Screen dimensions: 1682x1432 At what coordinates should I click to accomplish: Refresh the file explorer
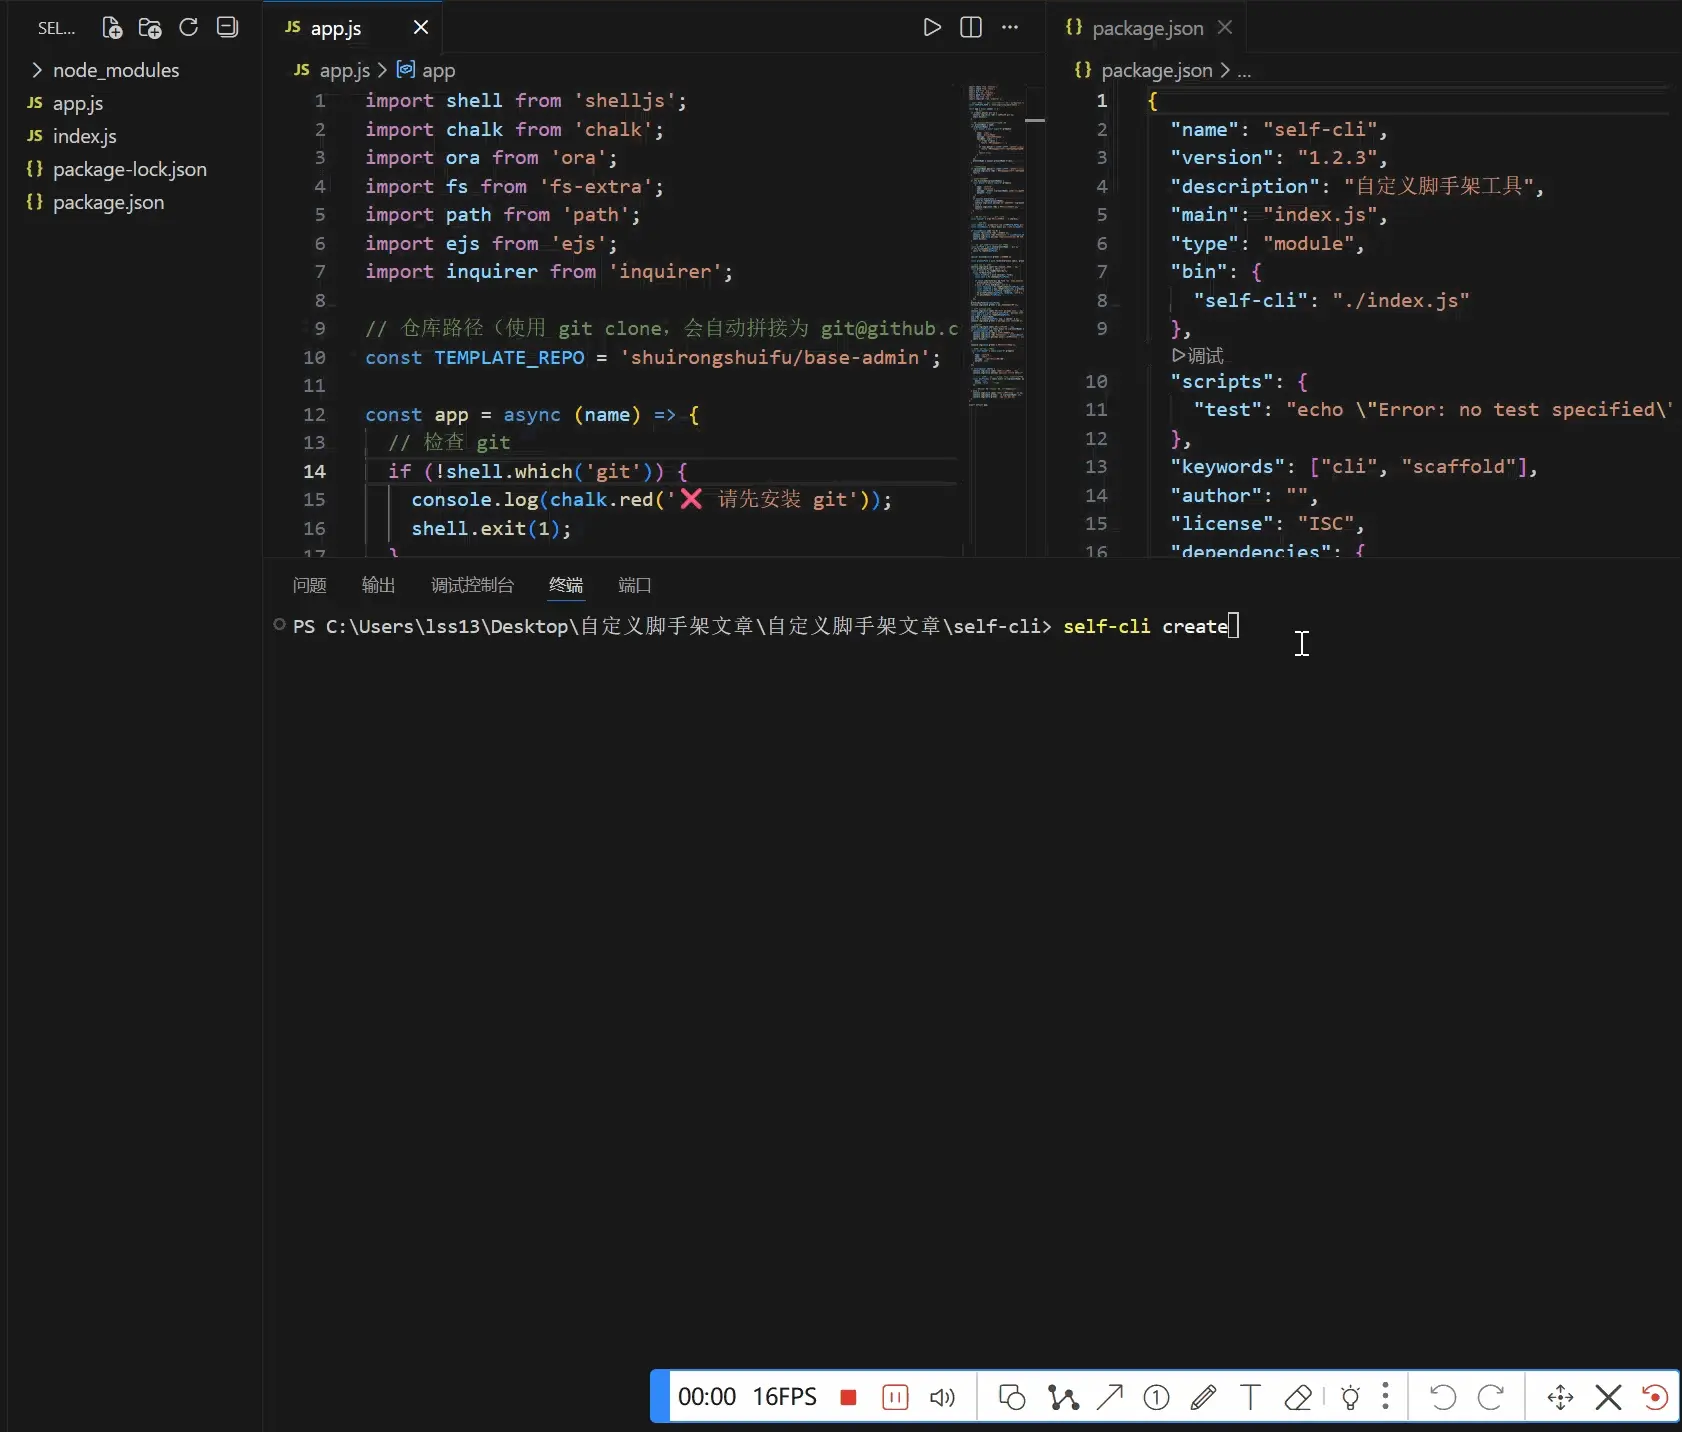point(188,28)
